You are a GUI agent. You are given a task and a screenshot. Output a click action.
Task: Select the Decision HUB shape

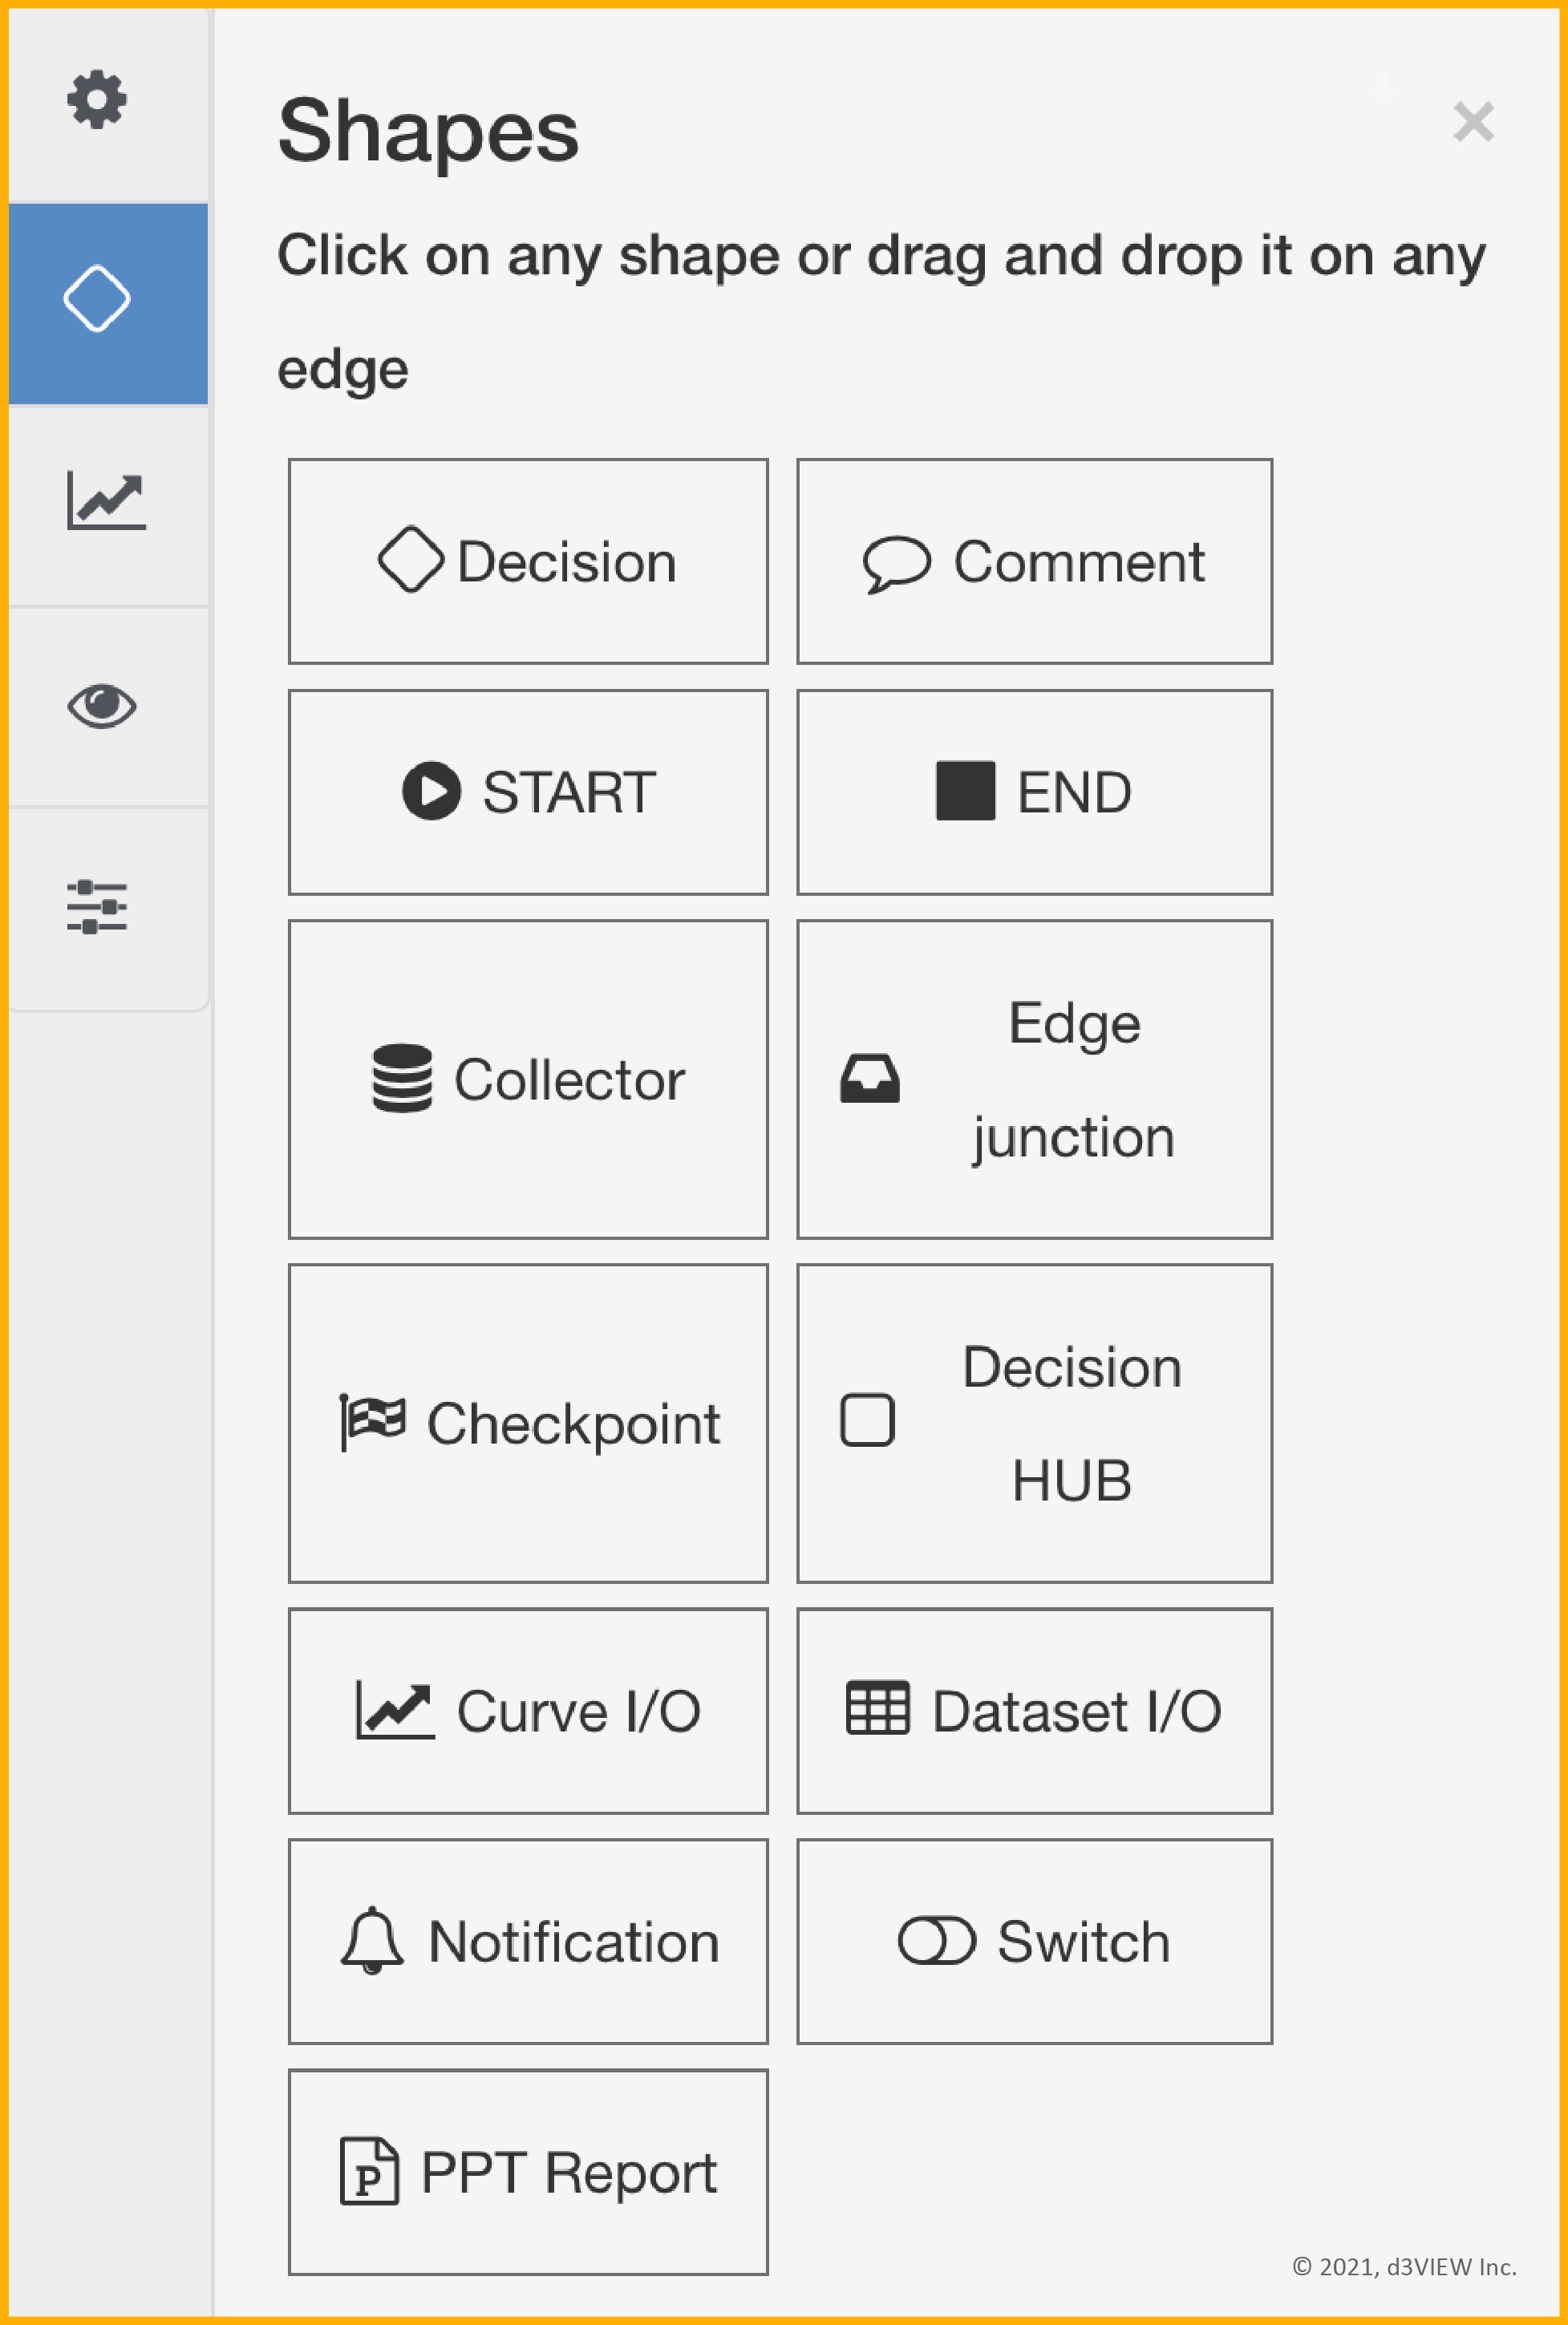[x=1035, y=1423]
